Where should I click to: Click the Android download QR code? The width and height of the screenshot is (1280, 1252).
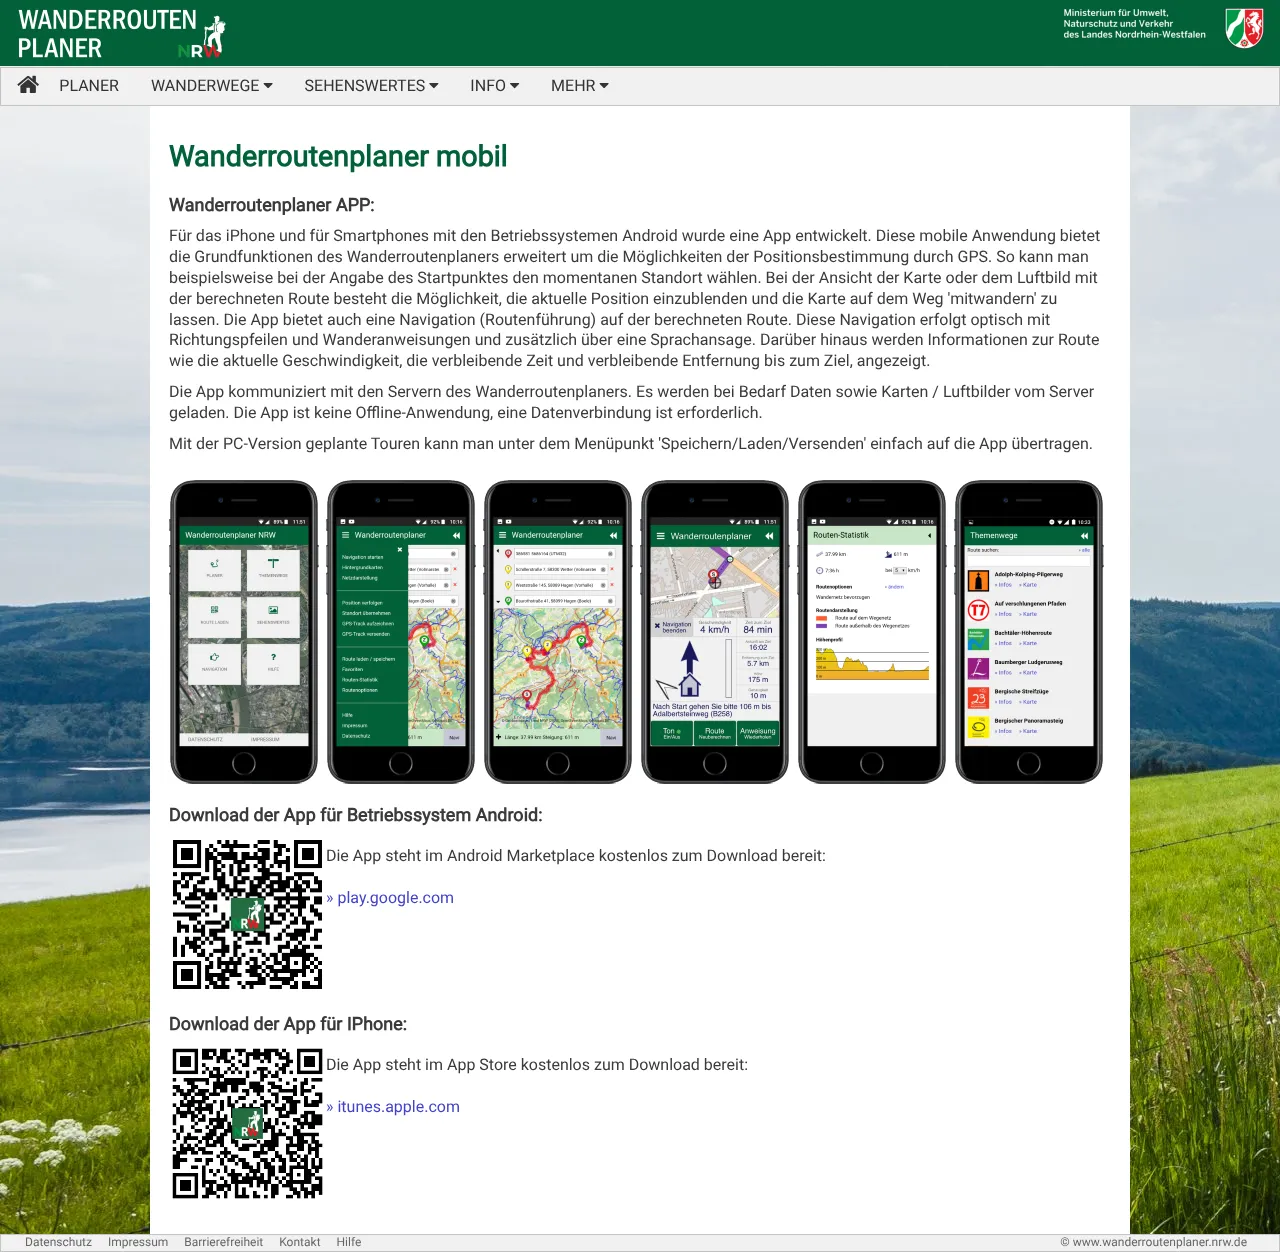pos(247,915)
